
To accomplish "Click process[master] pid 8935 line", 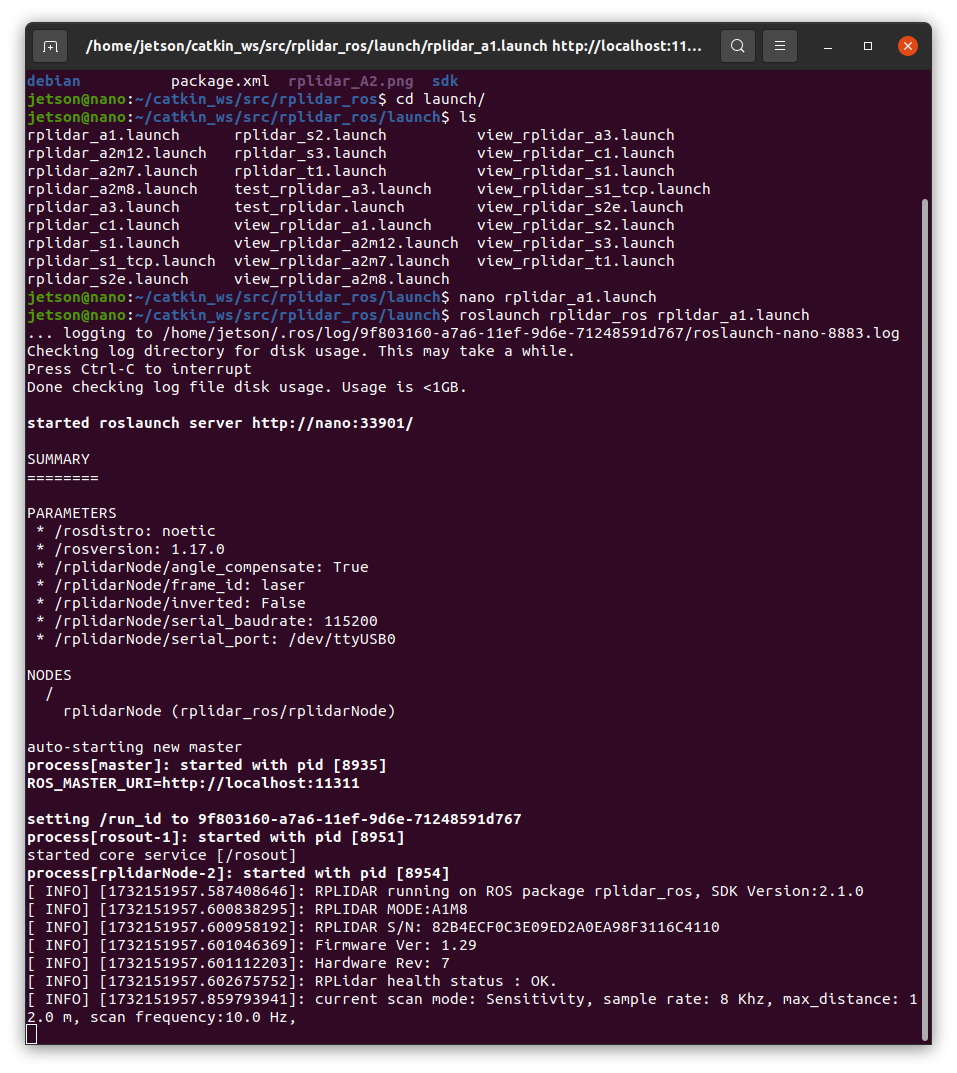I will pos(207,766).
